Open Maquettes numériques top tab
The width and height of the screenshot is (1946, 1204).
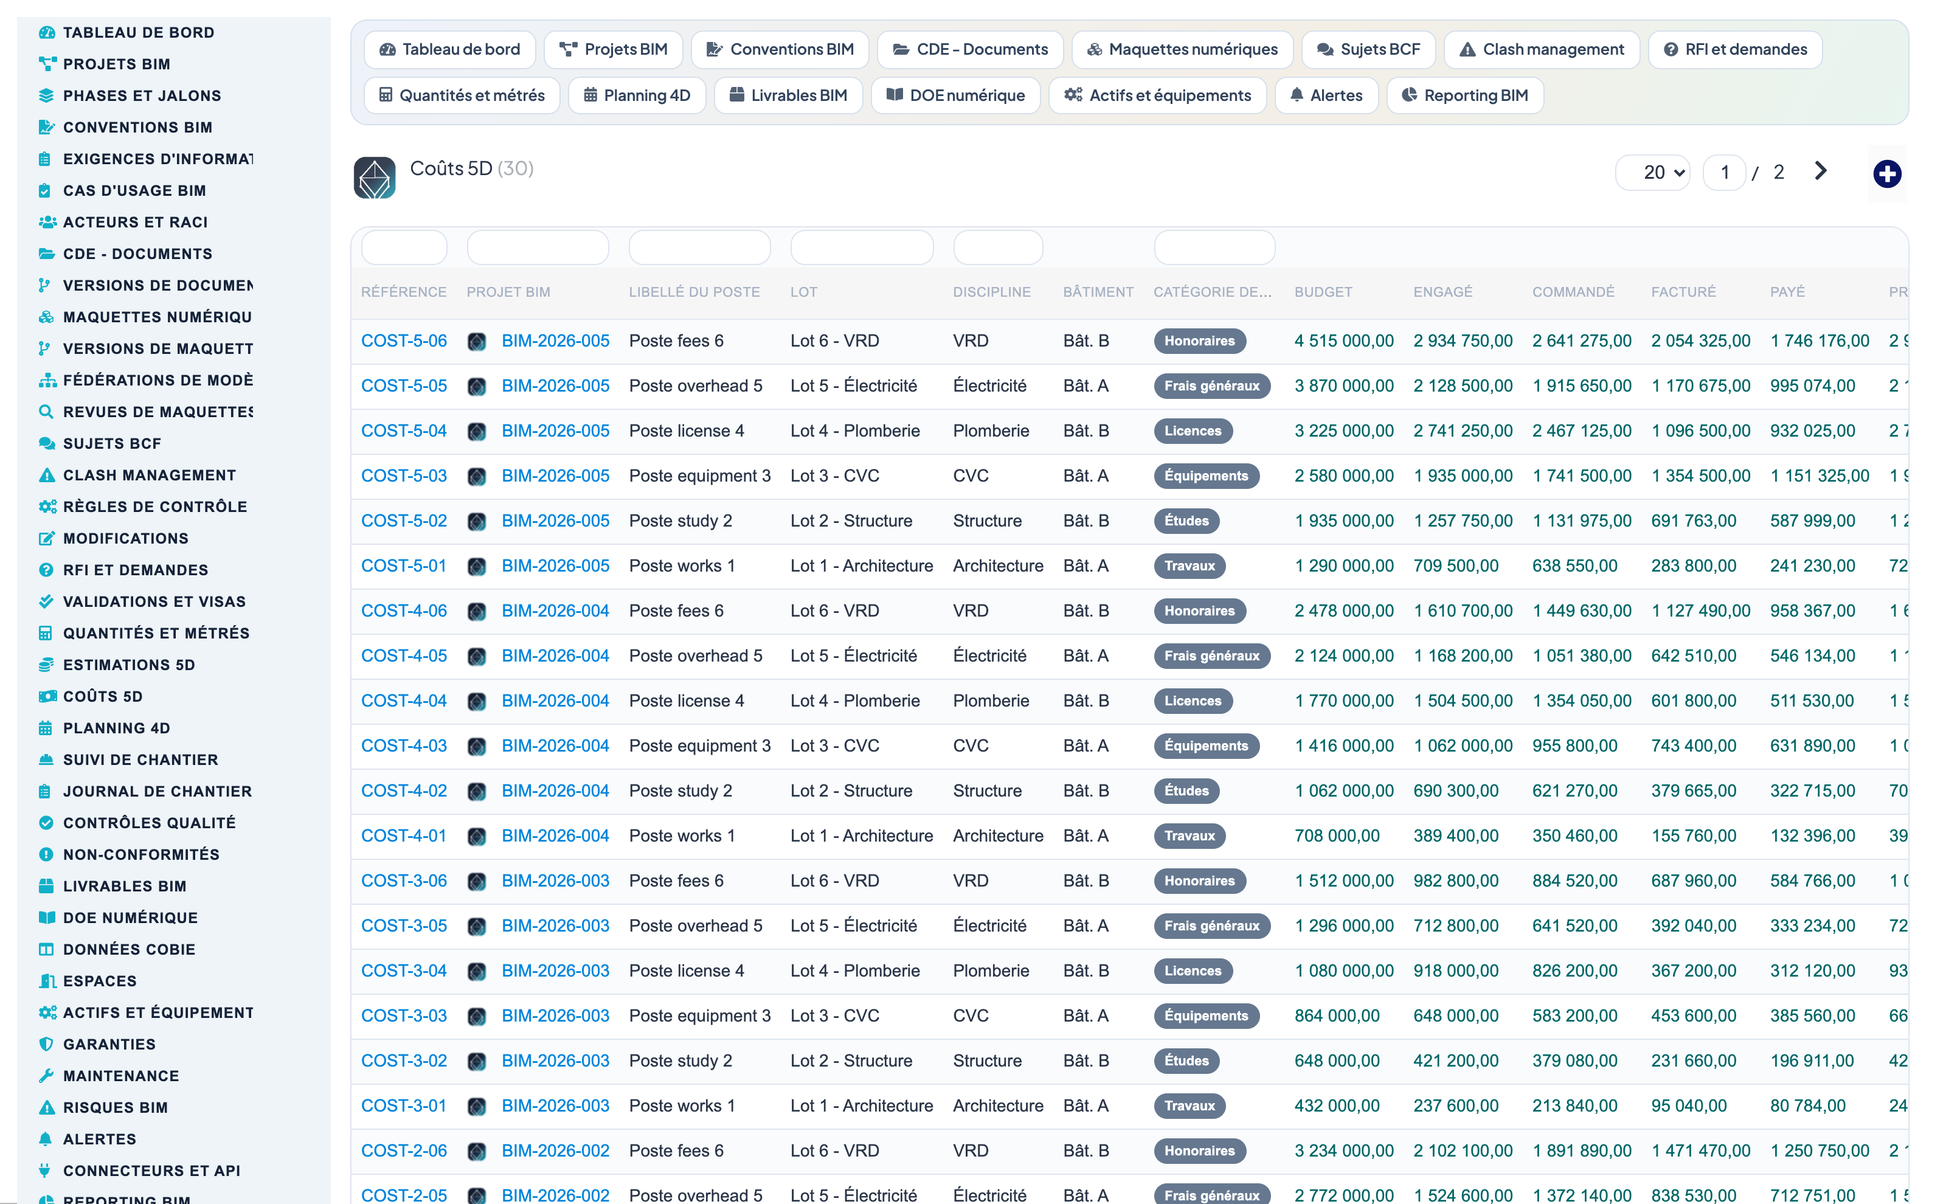pos(1182,49)
